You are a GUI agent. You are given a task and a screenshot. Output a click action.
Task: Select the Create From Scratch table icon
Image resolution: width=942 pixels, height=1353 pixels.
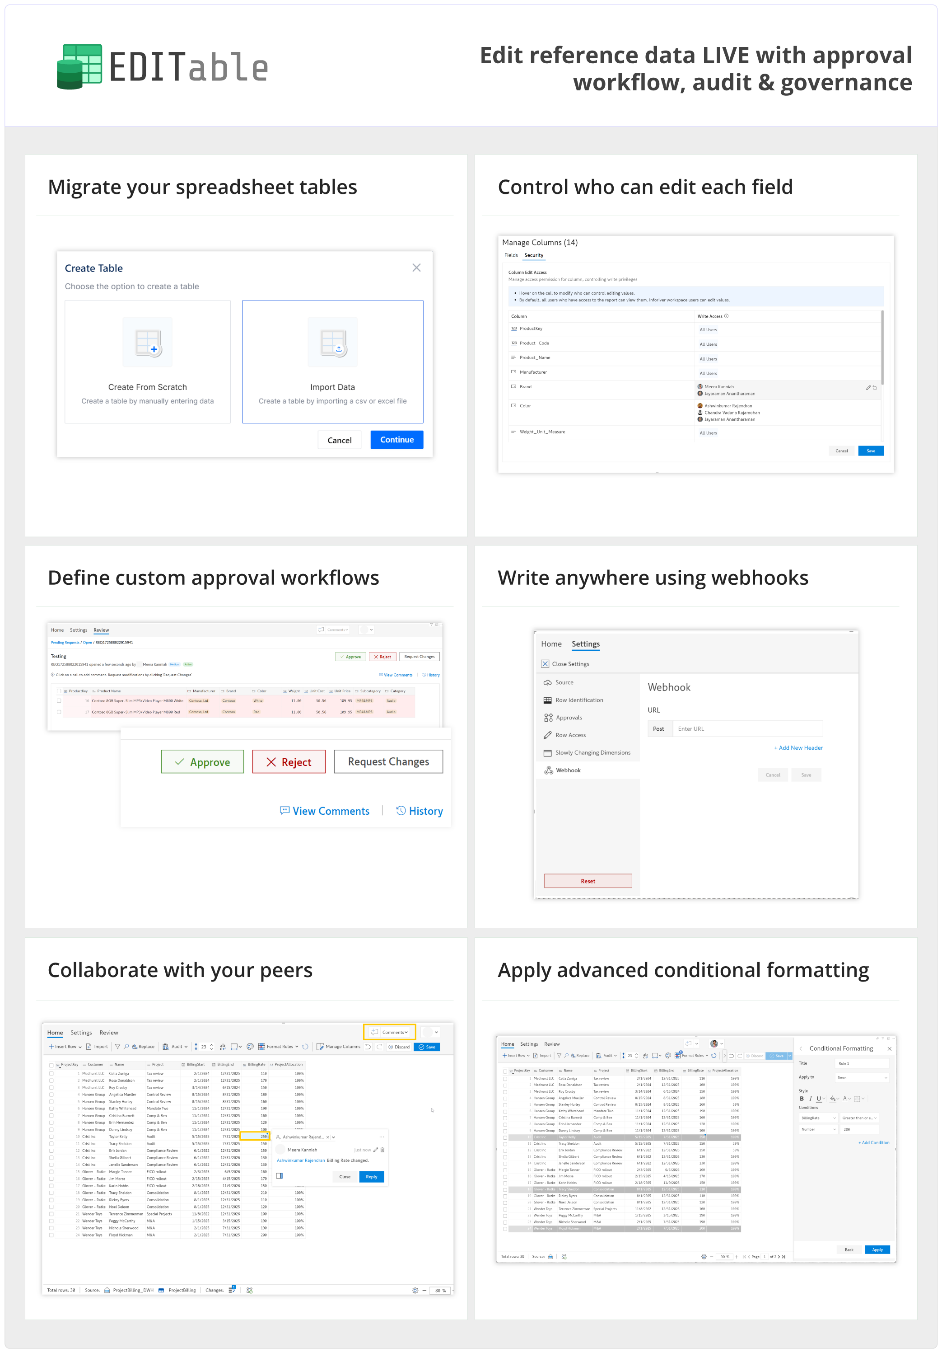[148, 343]
